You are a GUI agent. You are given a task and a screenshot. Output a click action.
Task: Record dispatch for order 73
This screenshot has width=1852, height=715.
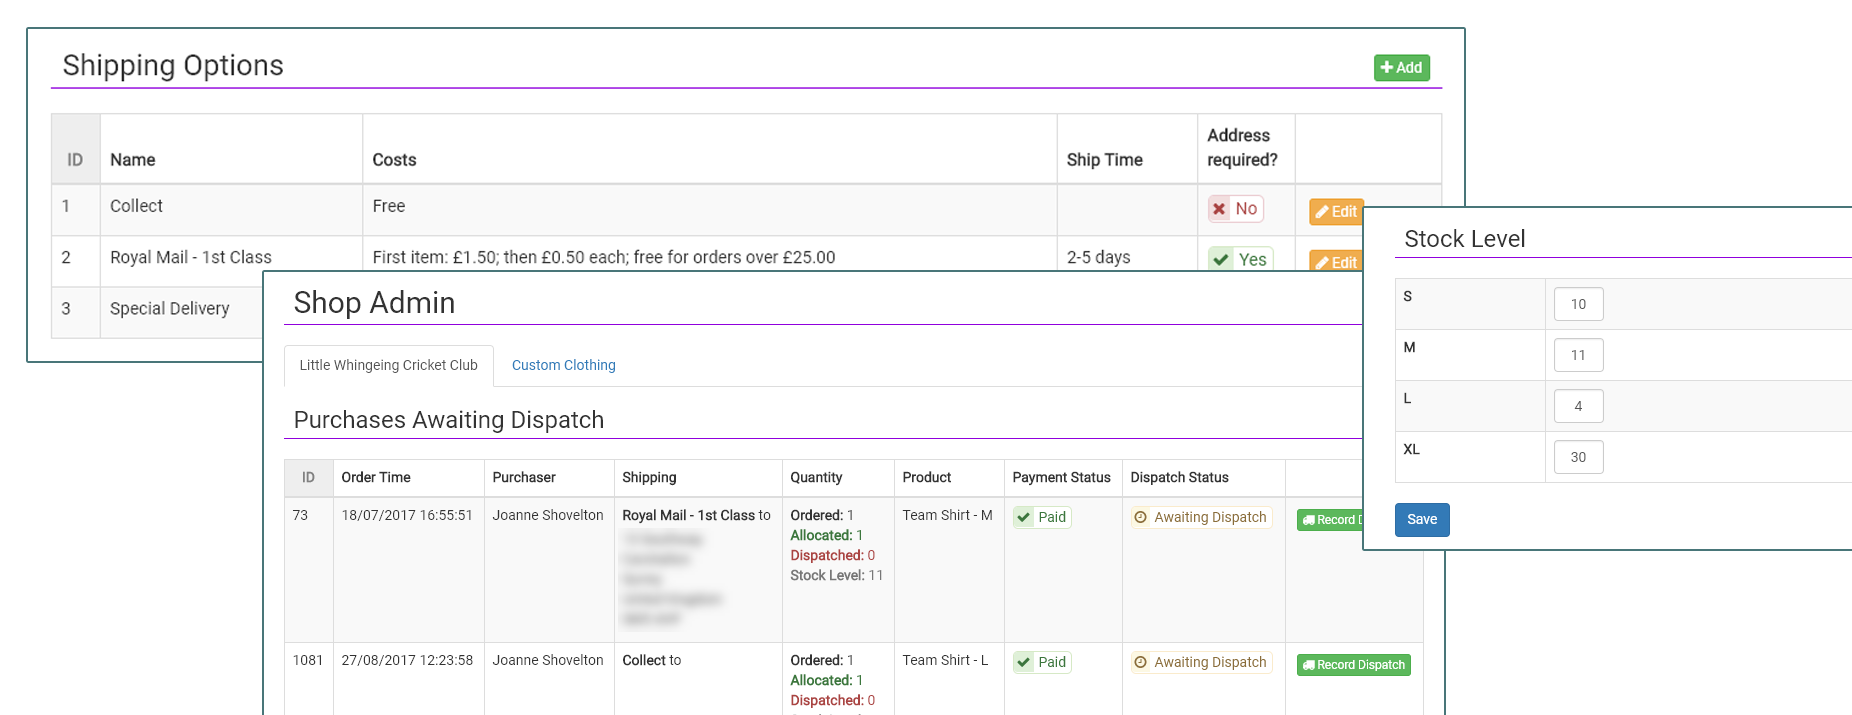[x=1330, y=520]
